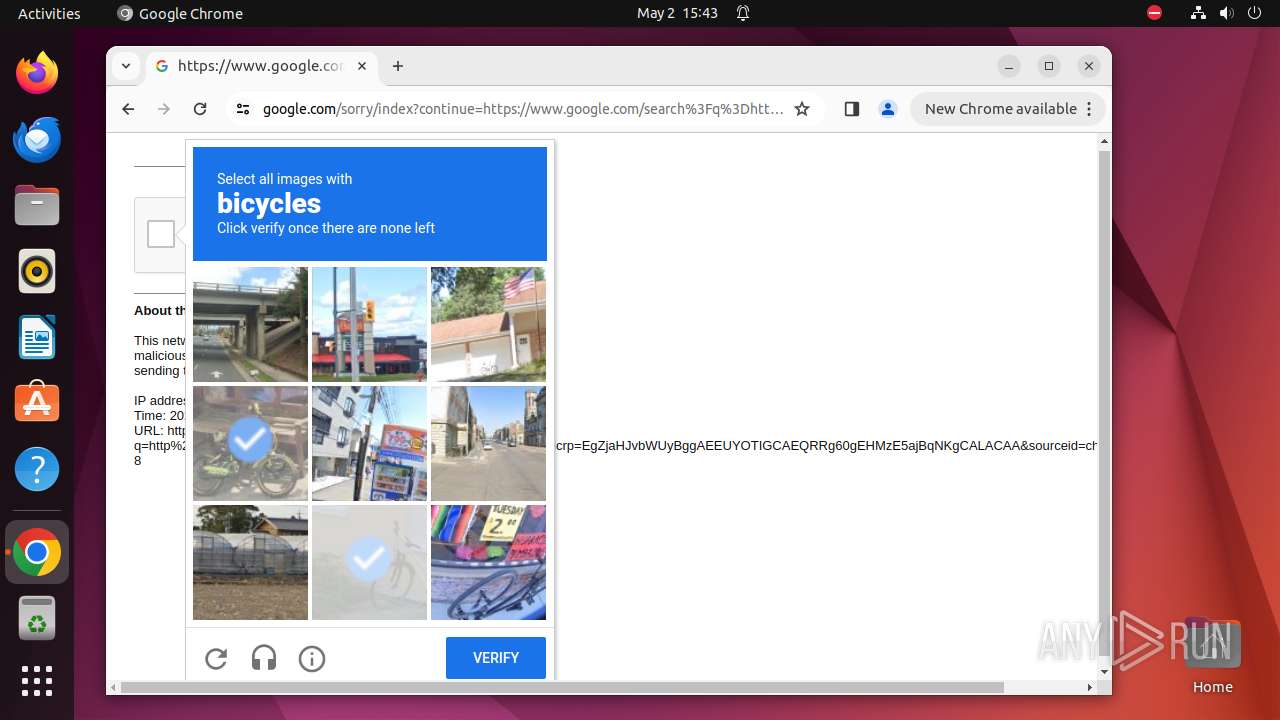1280x720 pixels.
Task: Select the greenhouse field image tile
Action: (x=250, y=562)
